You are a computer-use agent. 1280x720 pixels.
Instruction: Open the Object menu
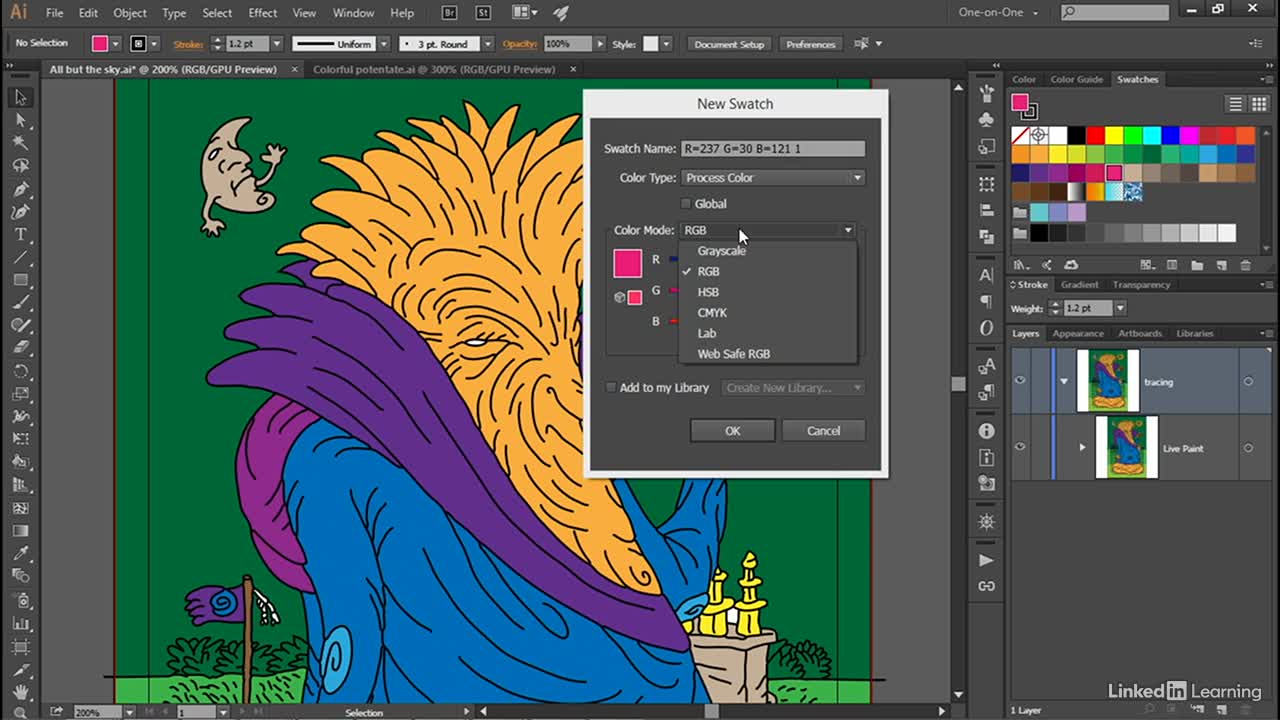coord(130,13)
